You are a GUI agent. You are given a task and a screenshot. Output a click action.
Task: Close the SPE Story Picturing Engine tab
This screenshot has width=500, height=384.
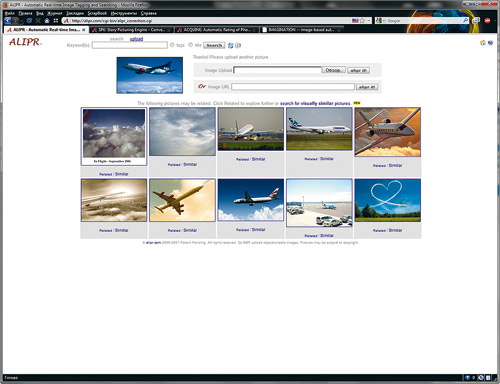pyautogui.click(x=169, y=30)
